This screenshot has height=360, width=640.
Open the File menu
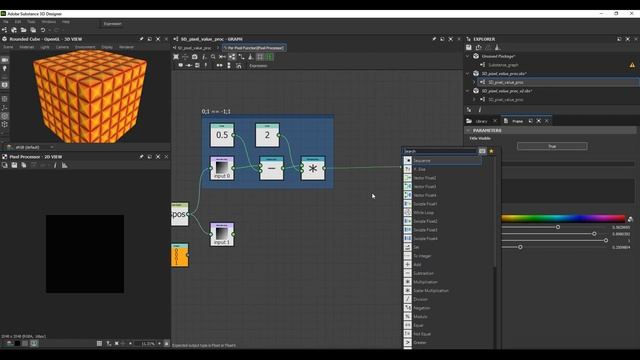(x=6, y=22)
